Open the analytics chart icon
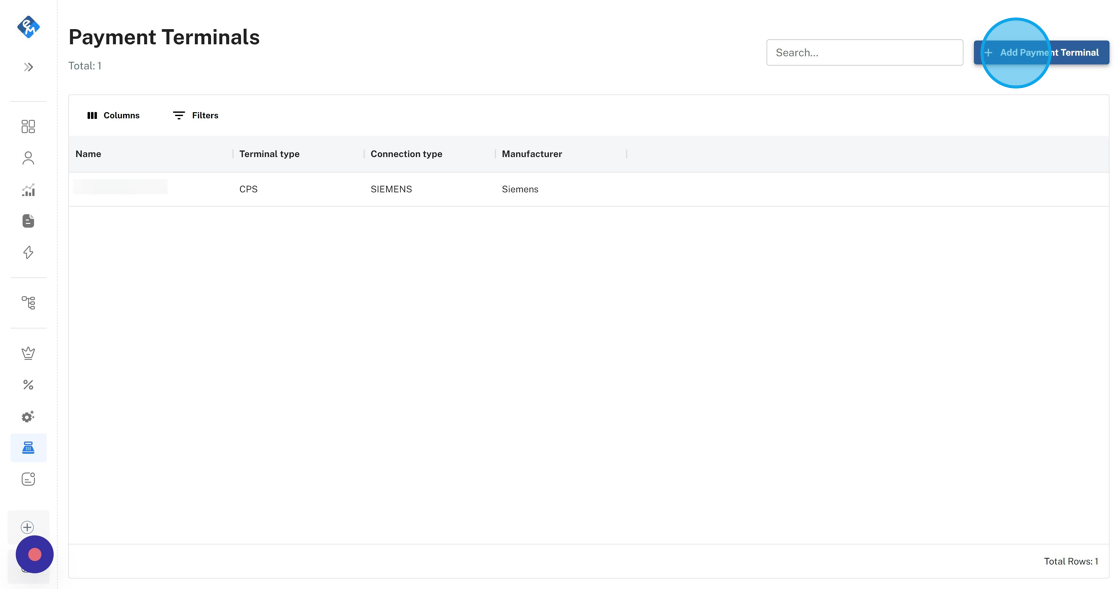This screenshot has height=589, width=1120. pos(28,190)
